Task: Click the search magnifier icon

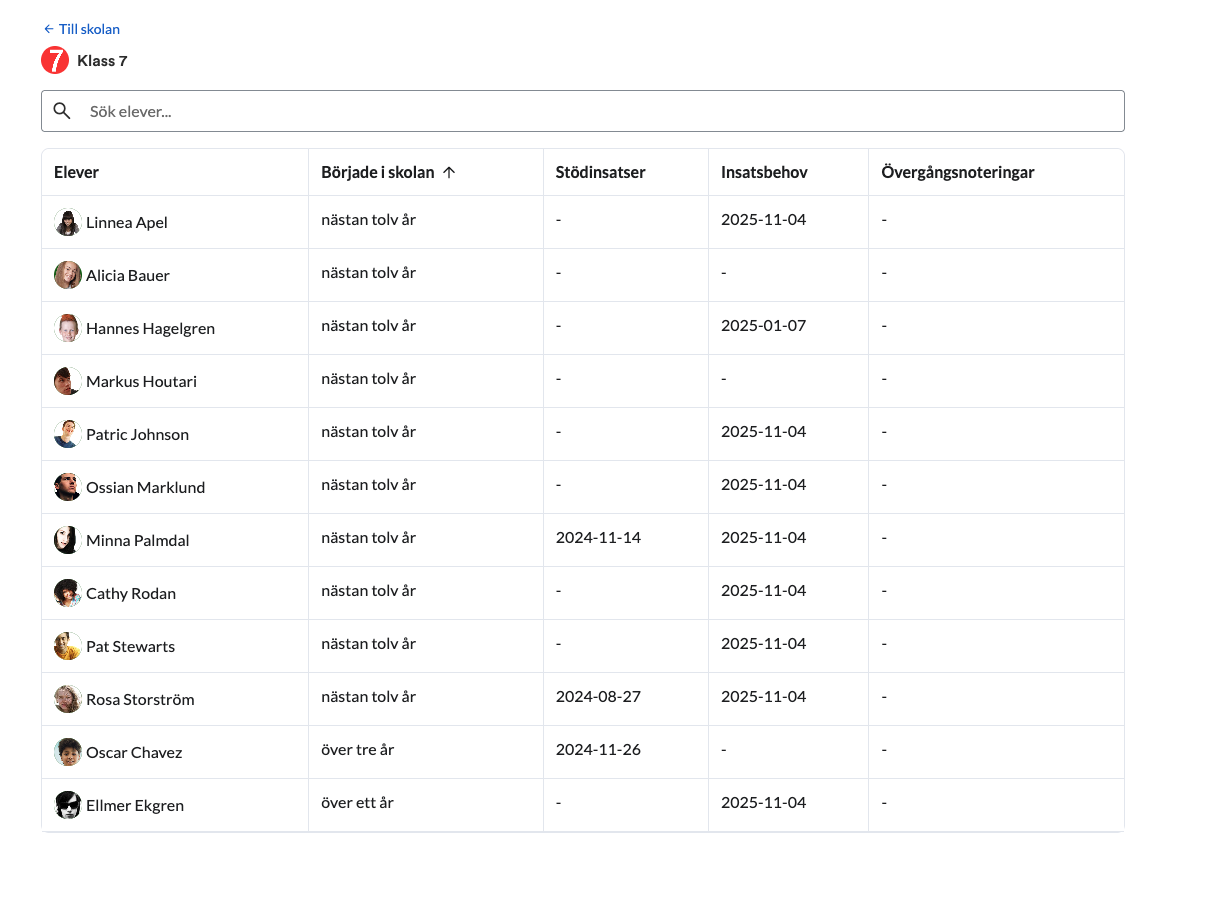Action: [62, 111]
